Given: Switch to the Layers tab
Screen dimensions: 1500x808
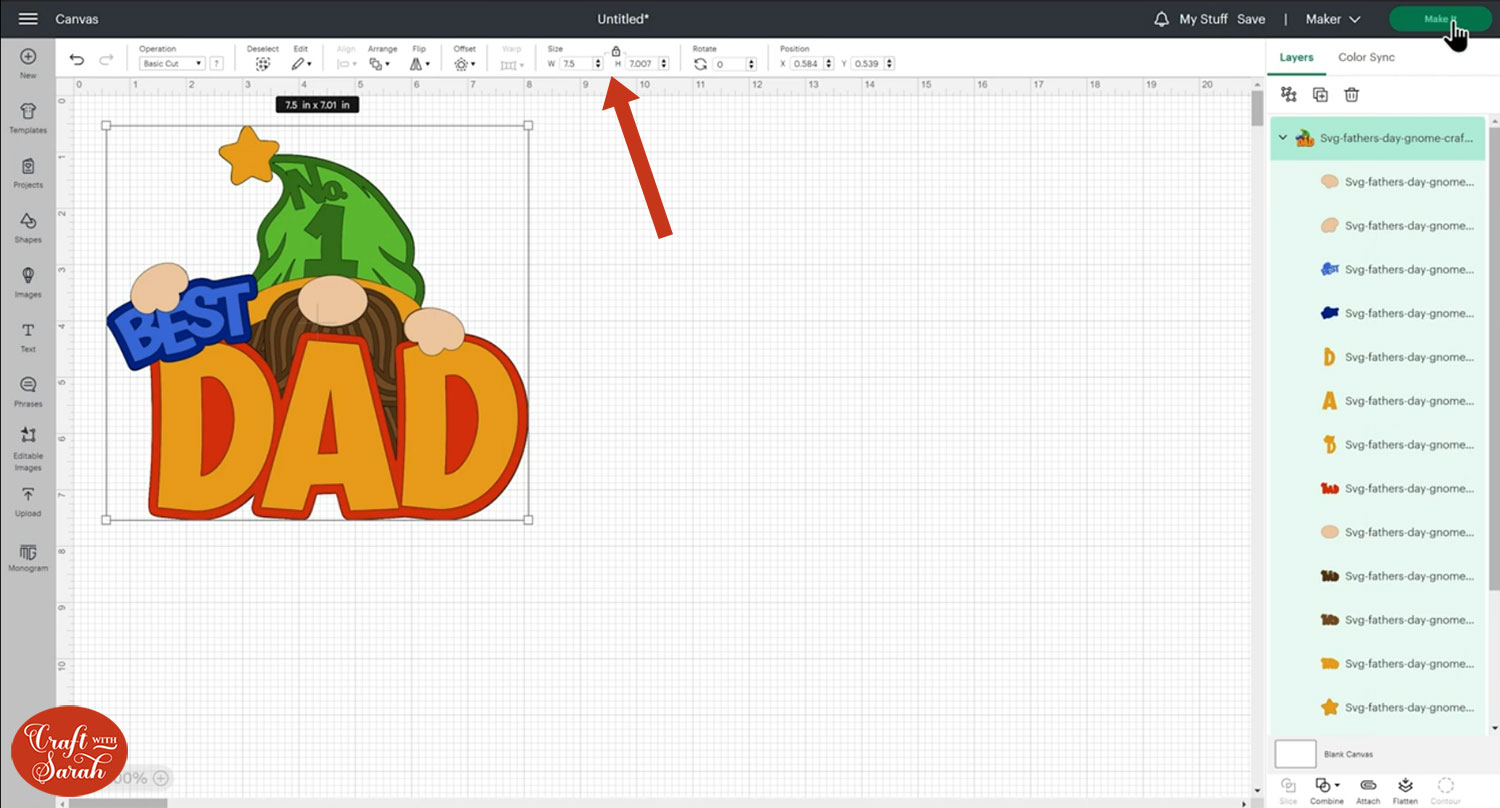Looking at the screenshot, I should 1296,57.
